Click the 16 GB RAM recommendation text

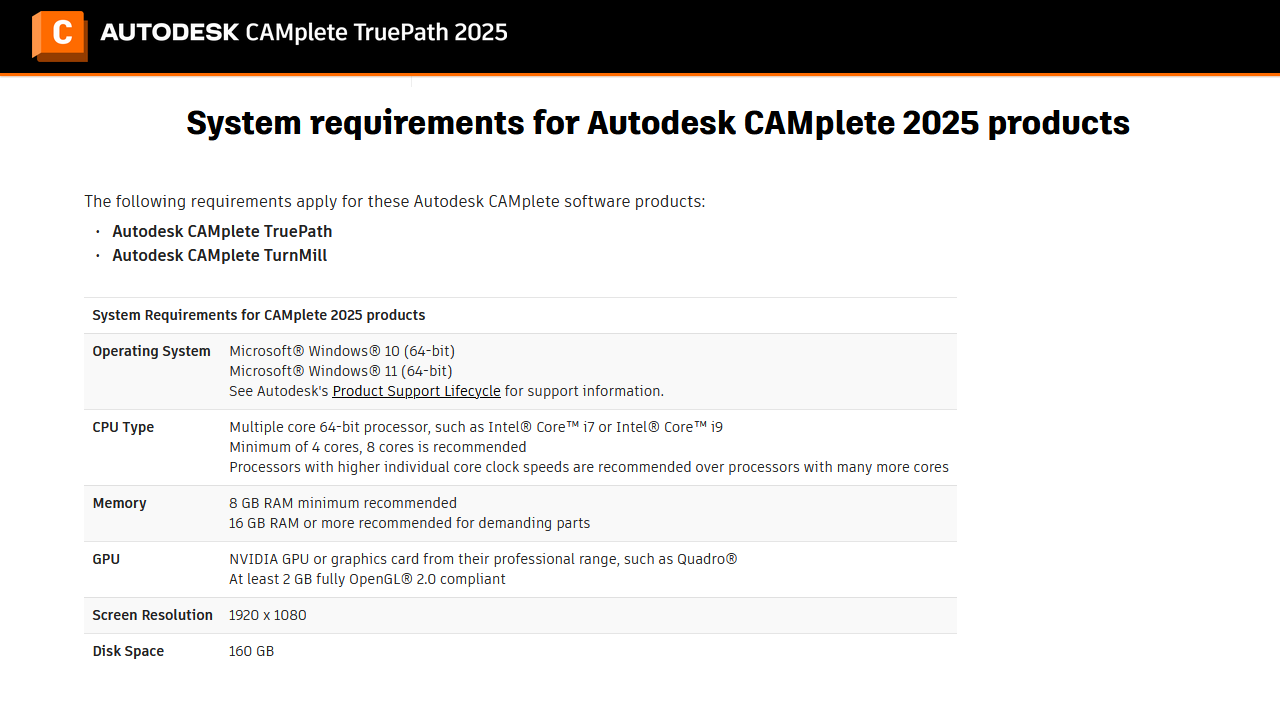click(410, 523)
